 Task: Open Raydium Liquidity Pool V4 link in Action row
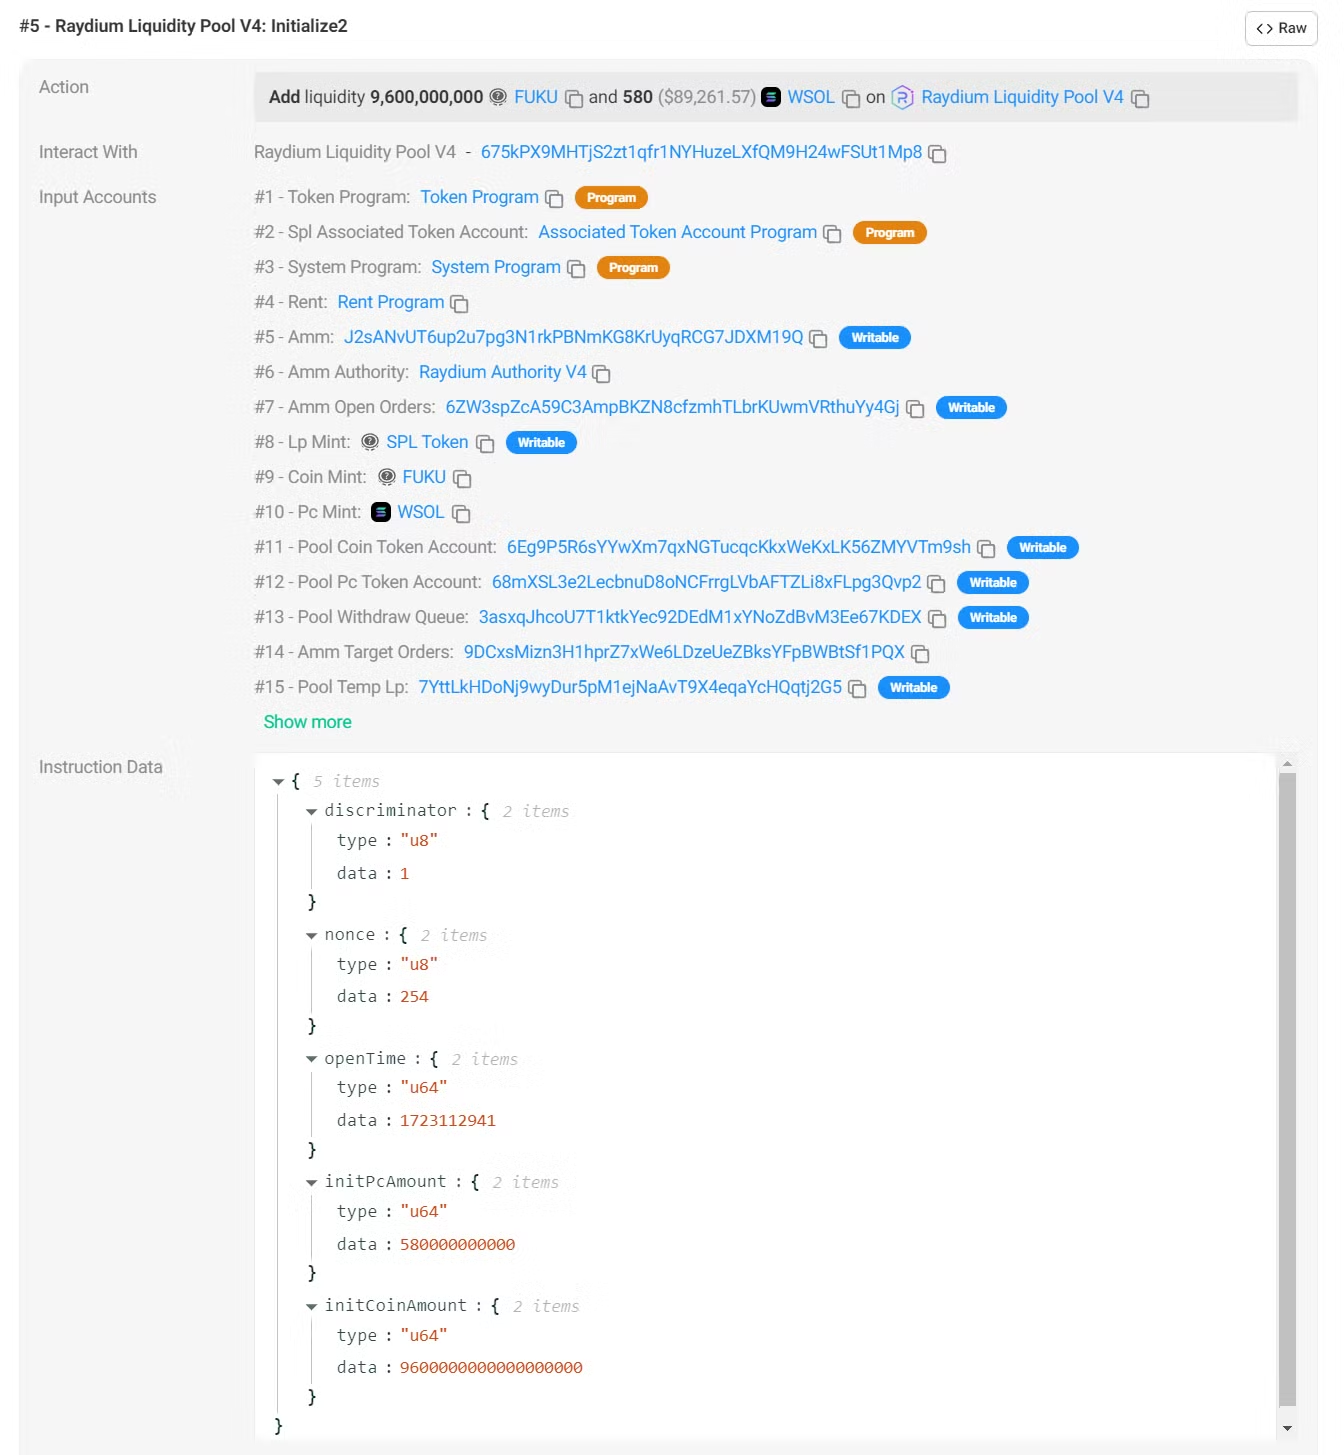[x=1022, y=97]
